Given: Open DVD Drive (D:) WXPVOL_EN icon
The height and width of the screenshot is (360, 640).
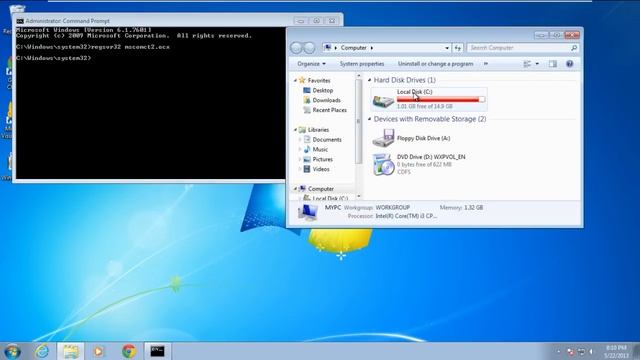Looking at the screenshot, I should 383,164.
